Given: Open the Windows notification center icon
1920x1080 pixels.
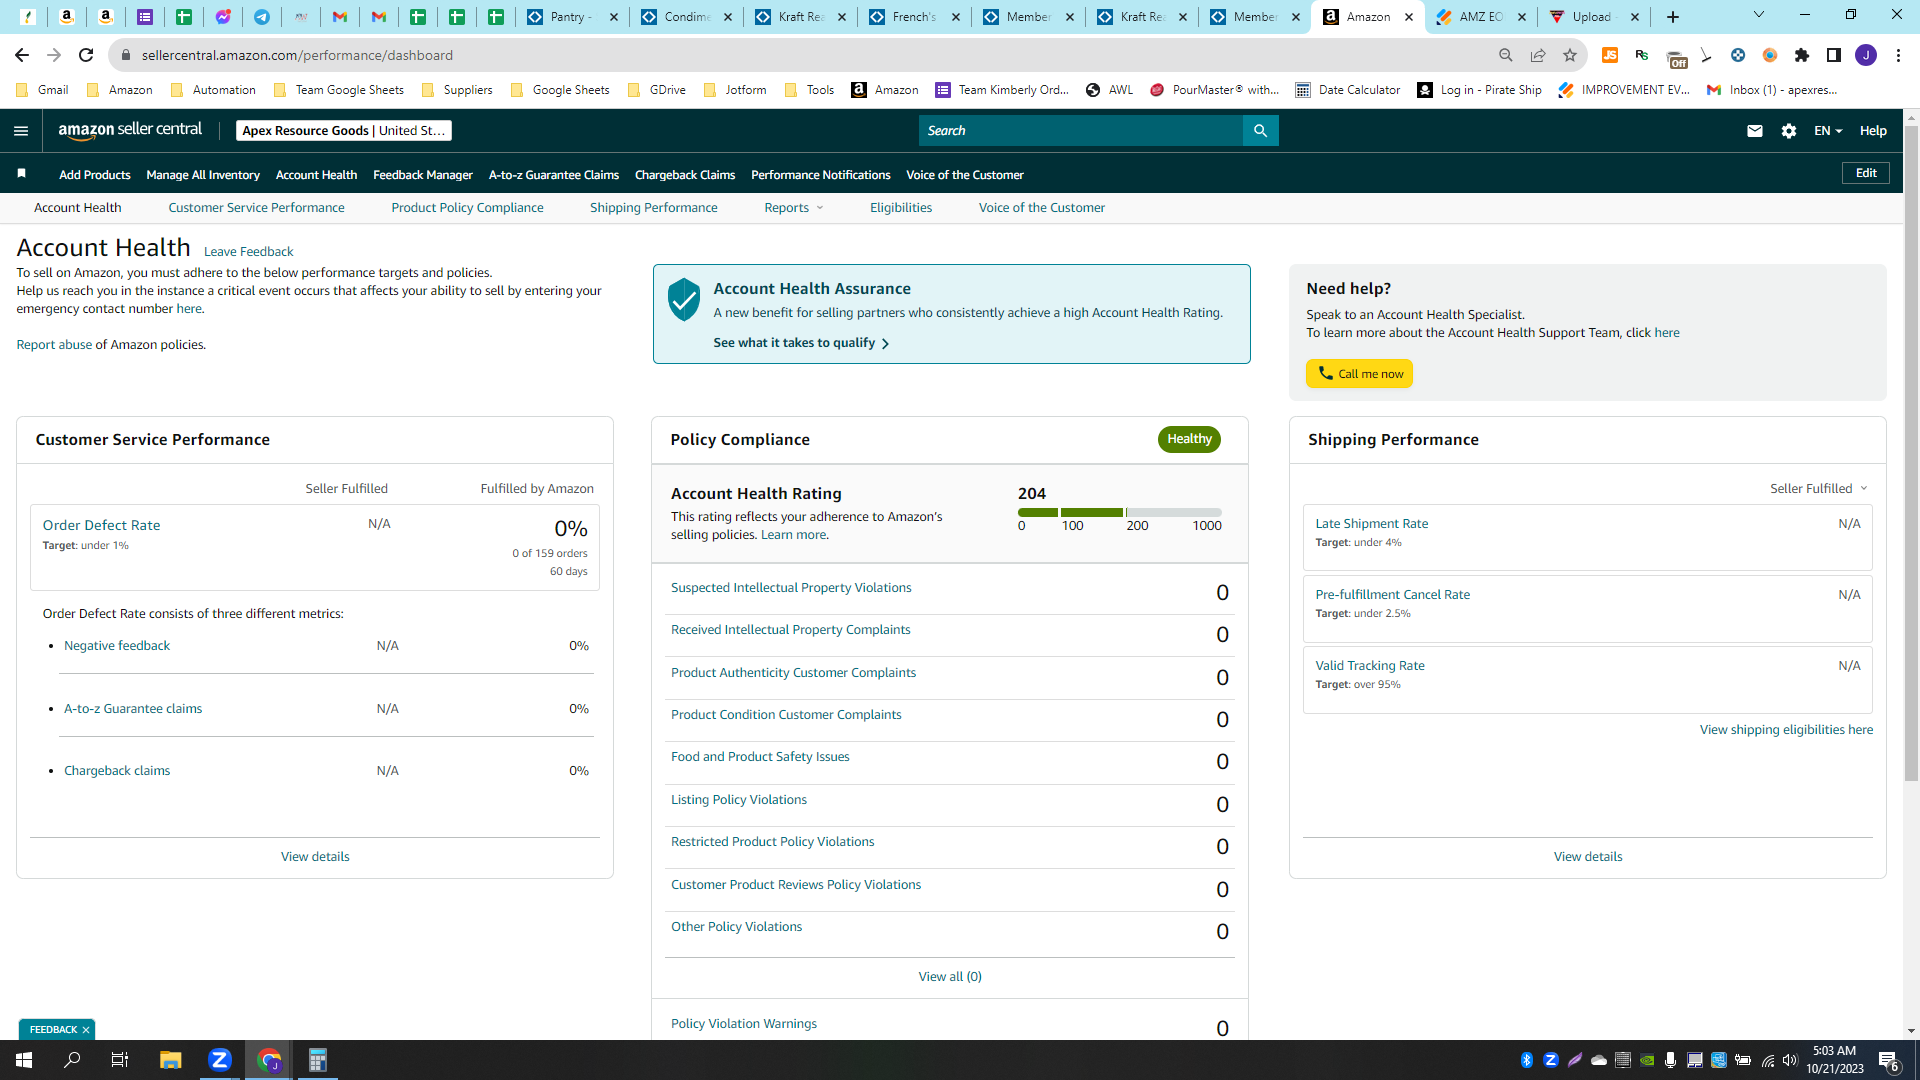Looking at the screenshot, I should (x=1888, y=1060).
